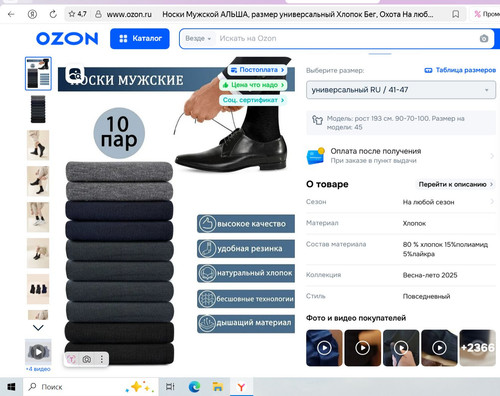
Task: Click the model info clothing icon
Action: pos(317,120)
